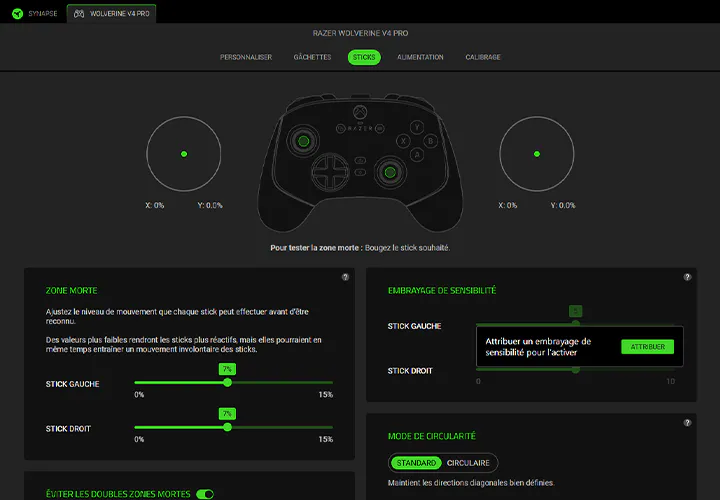
Task: Click the Stick Gauche sensitivity clutch slider
Action: pyautogui.click(x=575, y=324)
